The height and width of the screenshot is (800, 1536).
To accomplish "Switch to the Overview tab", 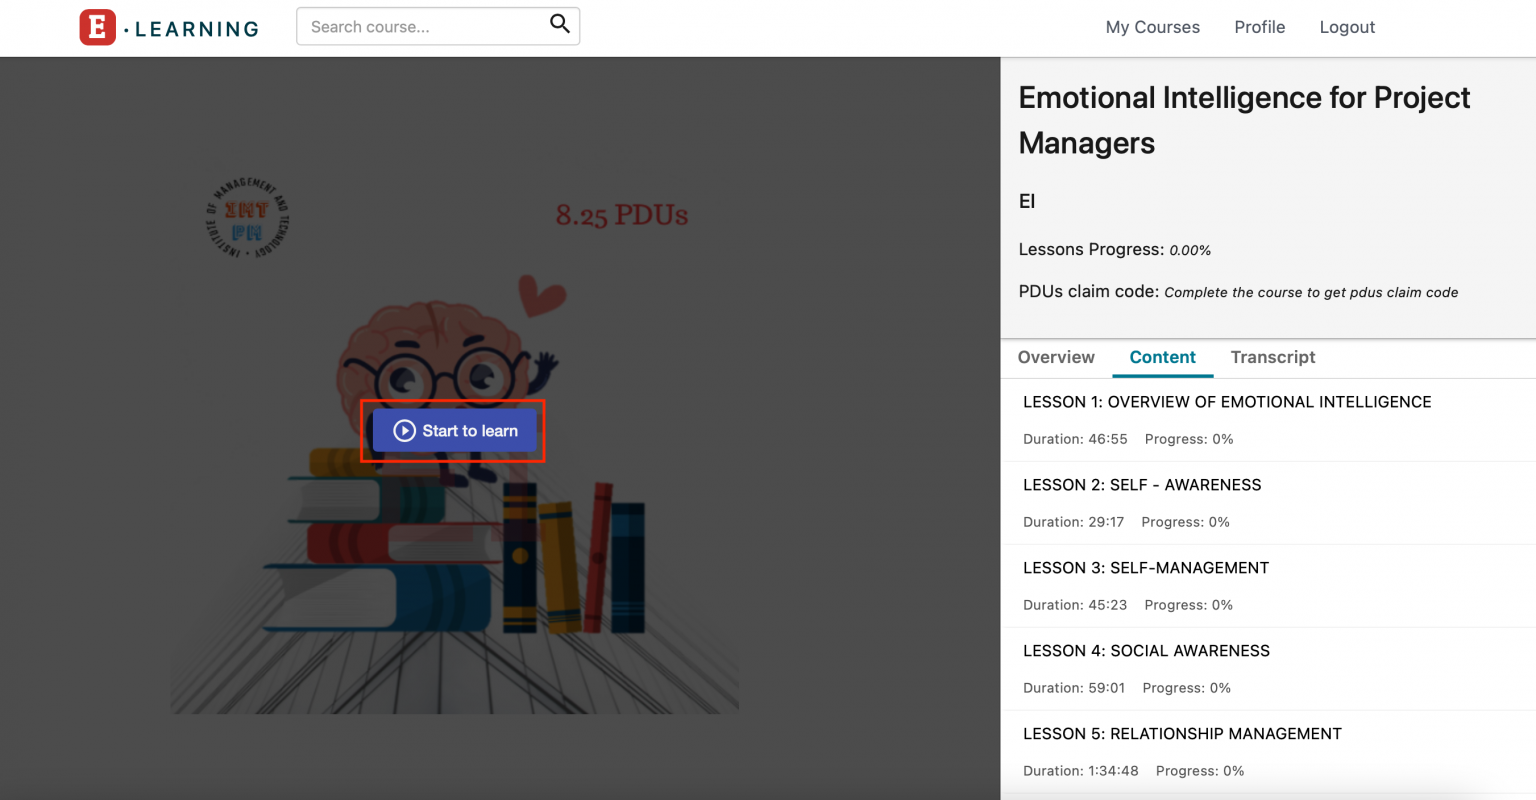I will coord(1056,357).
